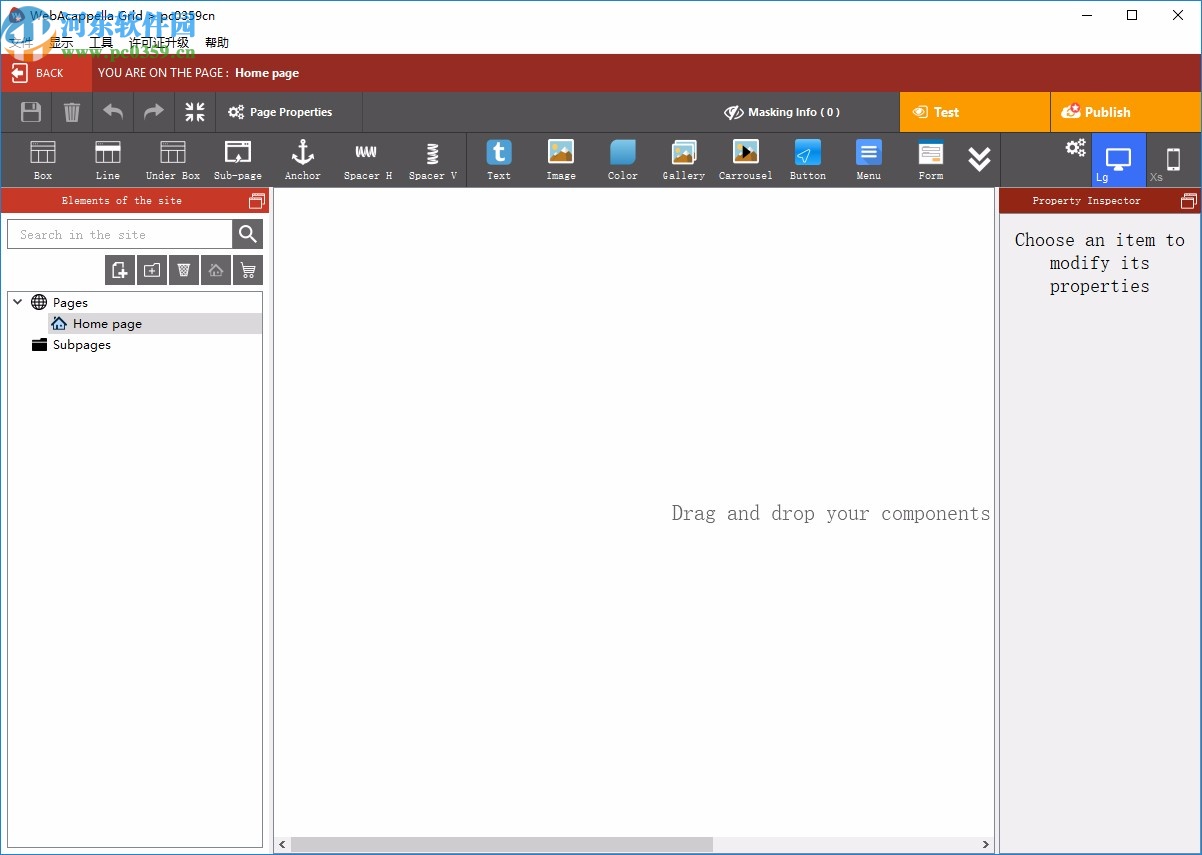Open the 许可证升级 menu
The width and height of the screenshot is (1202, 855).
[159, 43]
